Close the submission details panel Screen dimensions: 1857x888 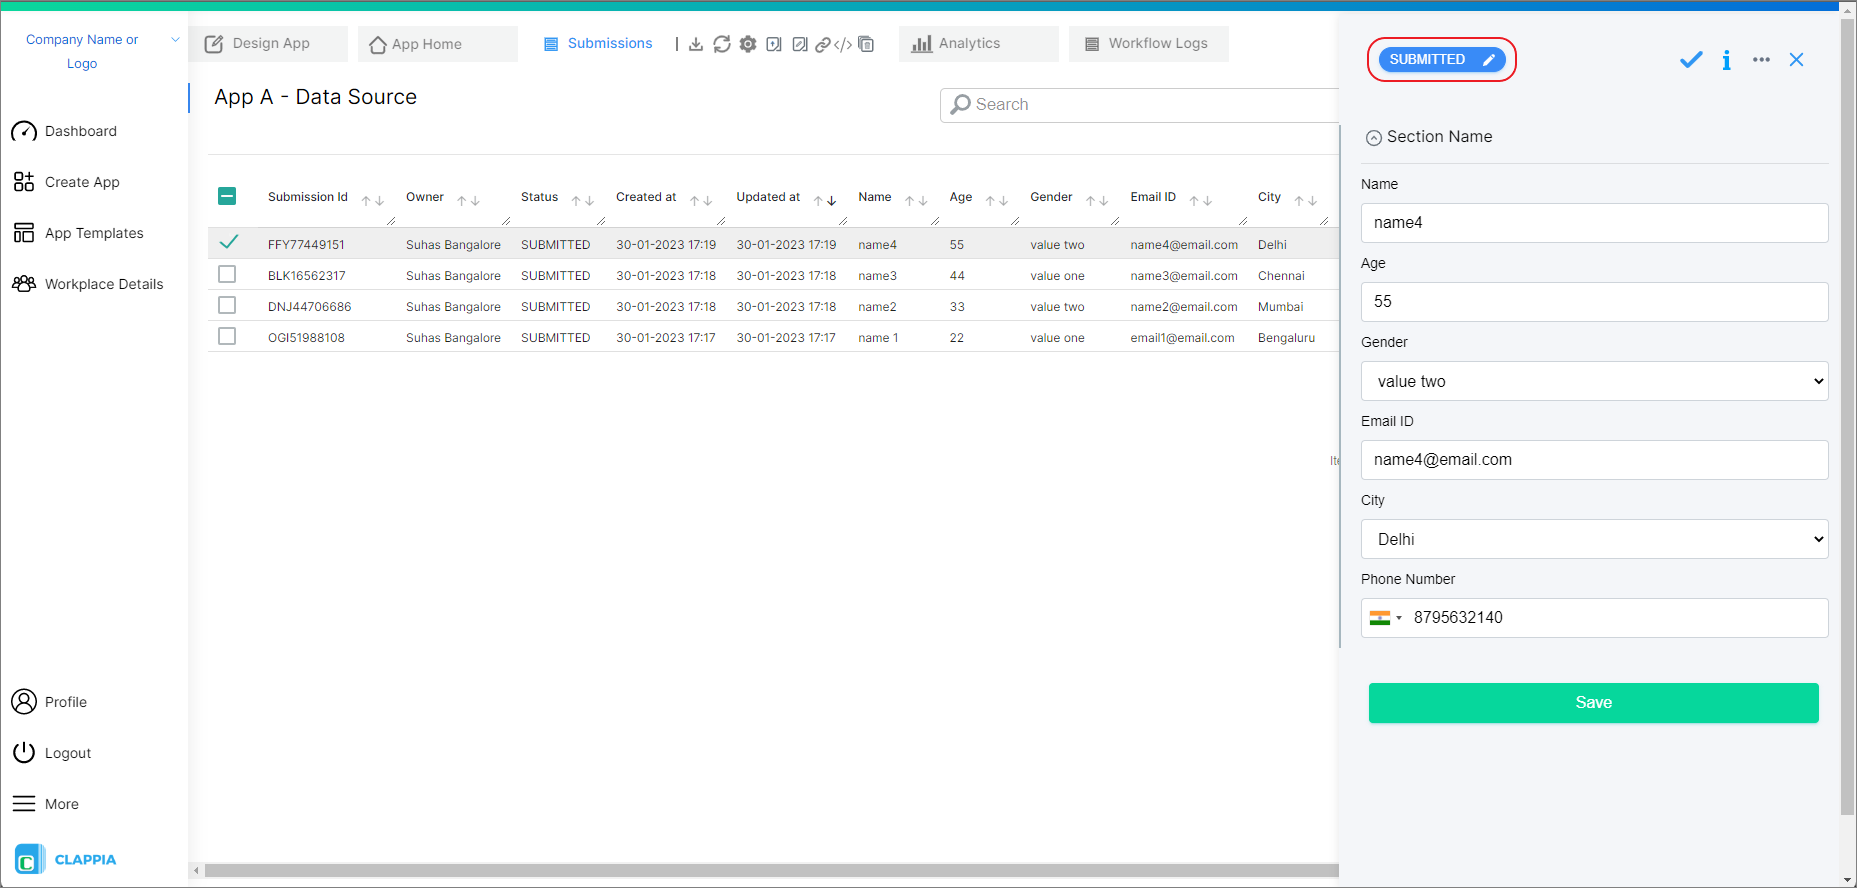[1796, 60]
